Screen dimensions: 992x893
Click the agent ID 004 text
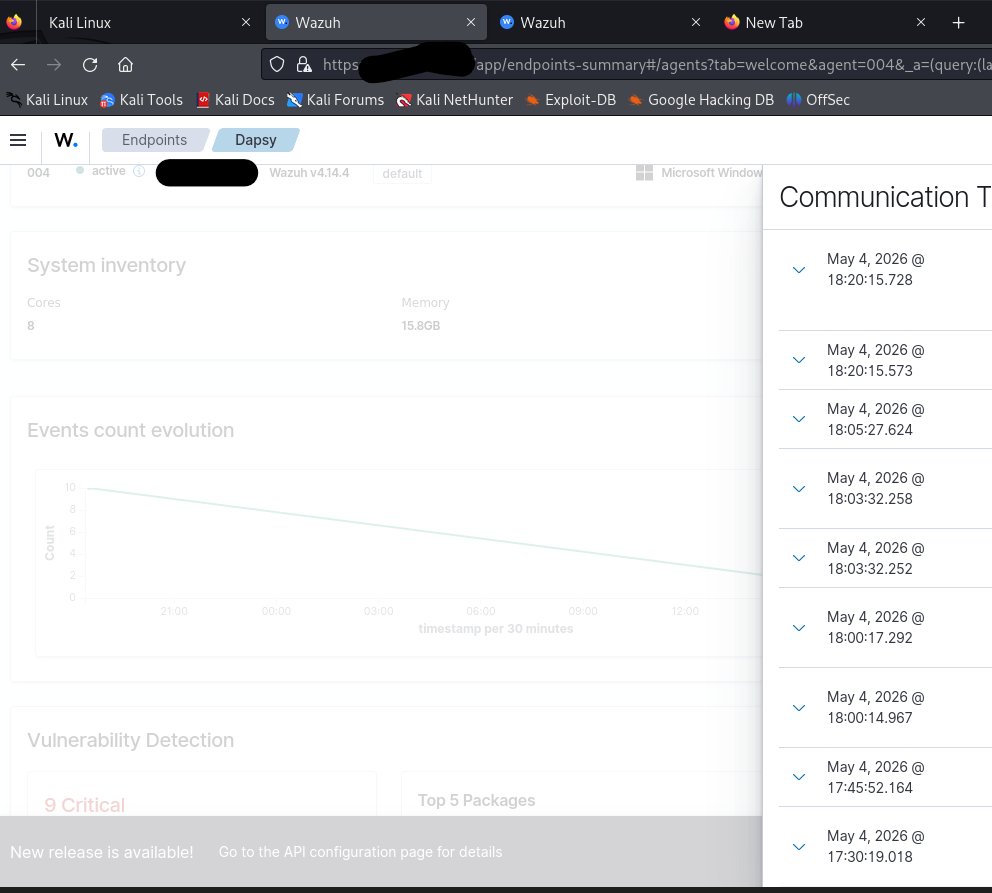(x=38, y=173)
